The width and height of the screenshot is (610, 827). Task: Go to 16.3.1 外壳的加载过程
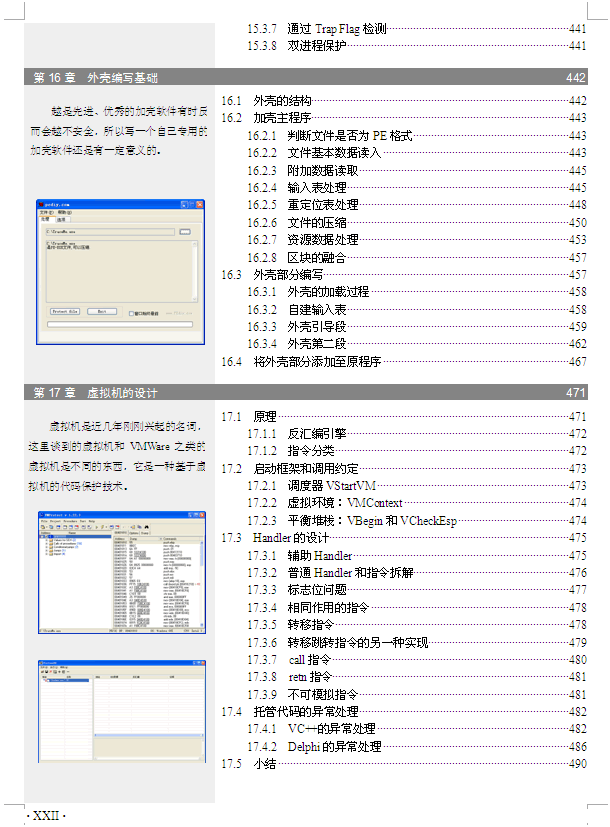point(417,291)
